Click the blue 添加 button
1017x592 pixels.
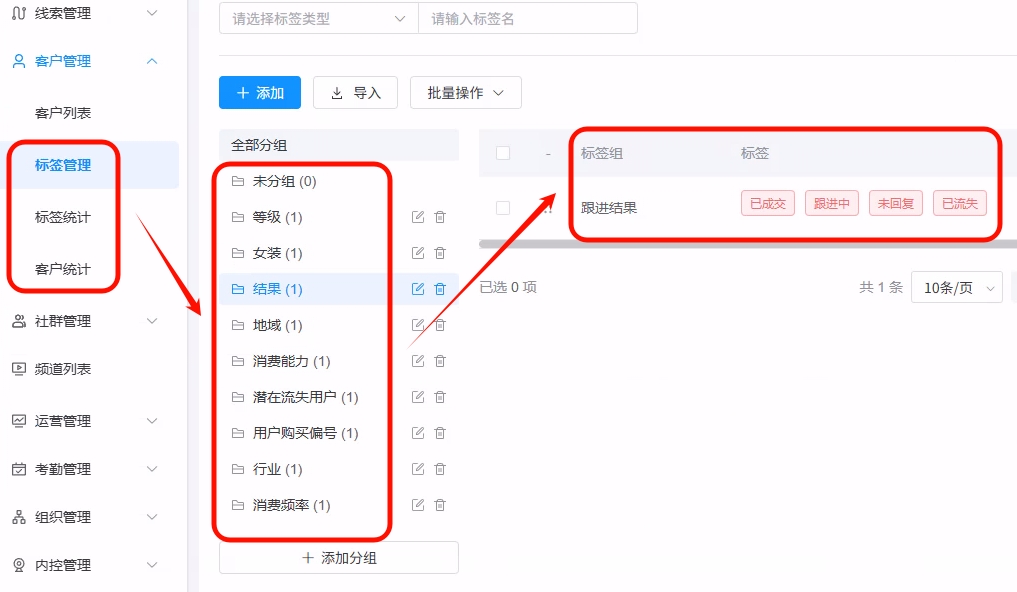pyautogui.click(x=260, y=93)
